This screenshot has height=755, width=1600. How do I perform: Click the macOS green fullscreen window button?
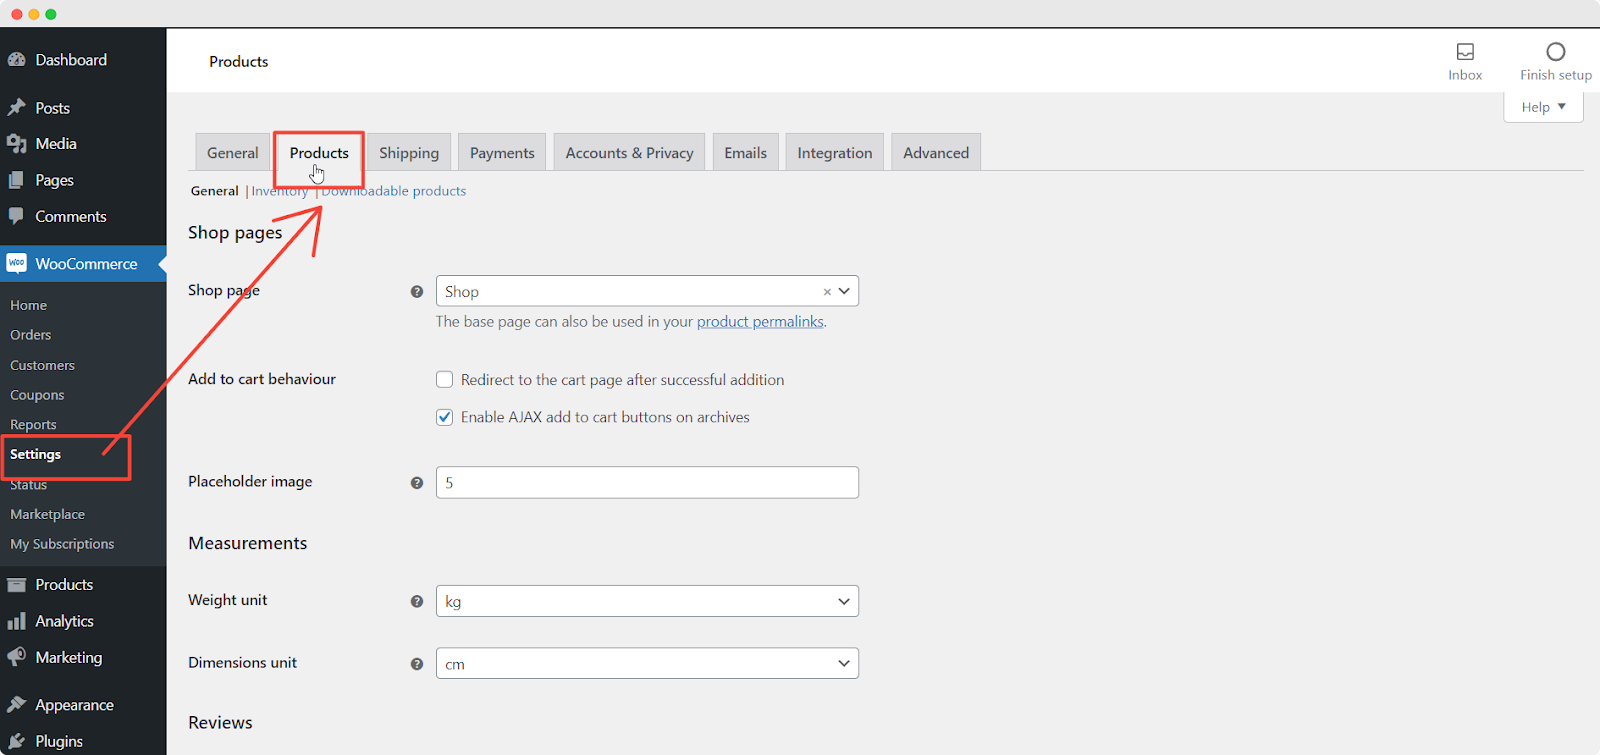(x=51, y=14)
